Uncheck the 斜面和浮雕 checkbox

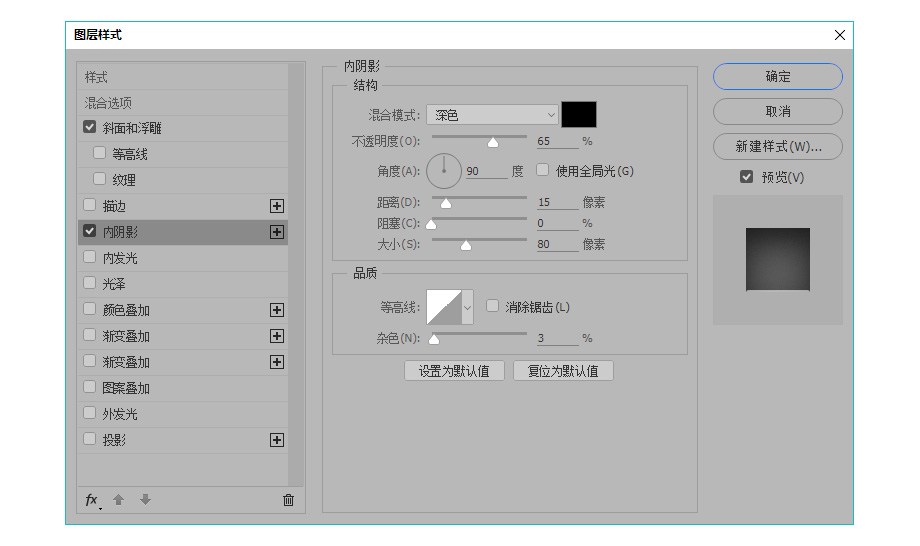coord(90,127)
